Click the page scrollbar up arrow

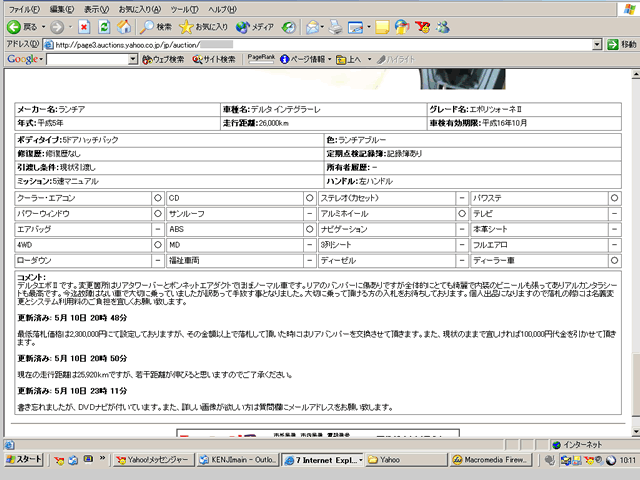click(636, 74)
